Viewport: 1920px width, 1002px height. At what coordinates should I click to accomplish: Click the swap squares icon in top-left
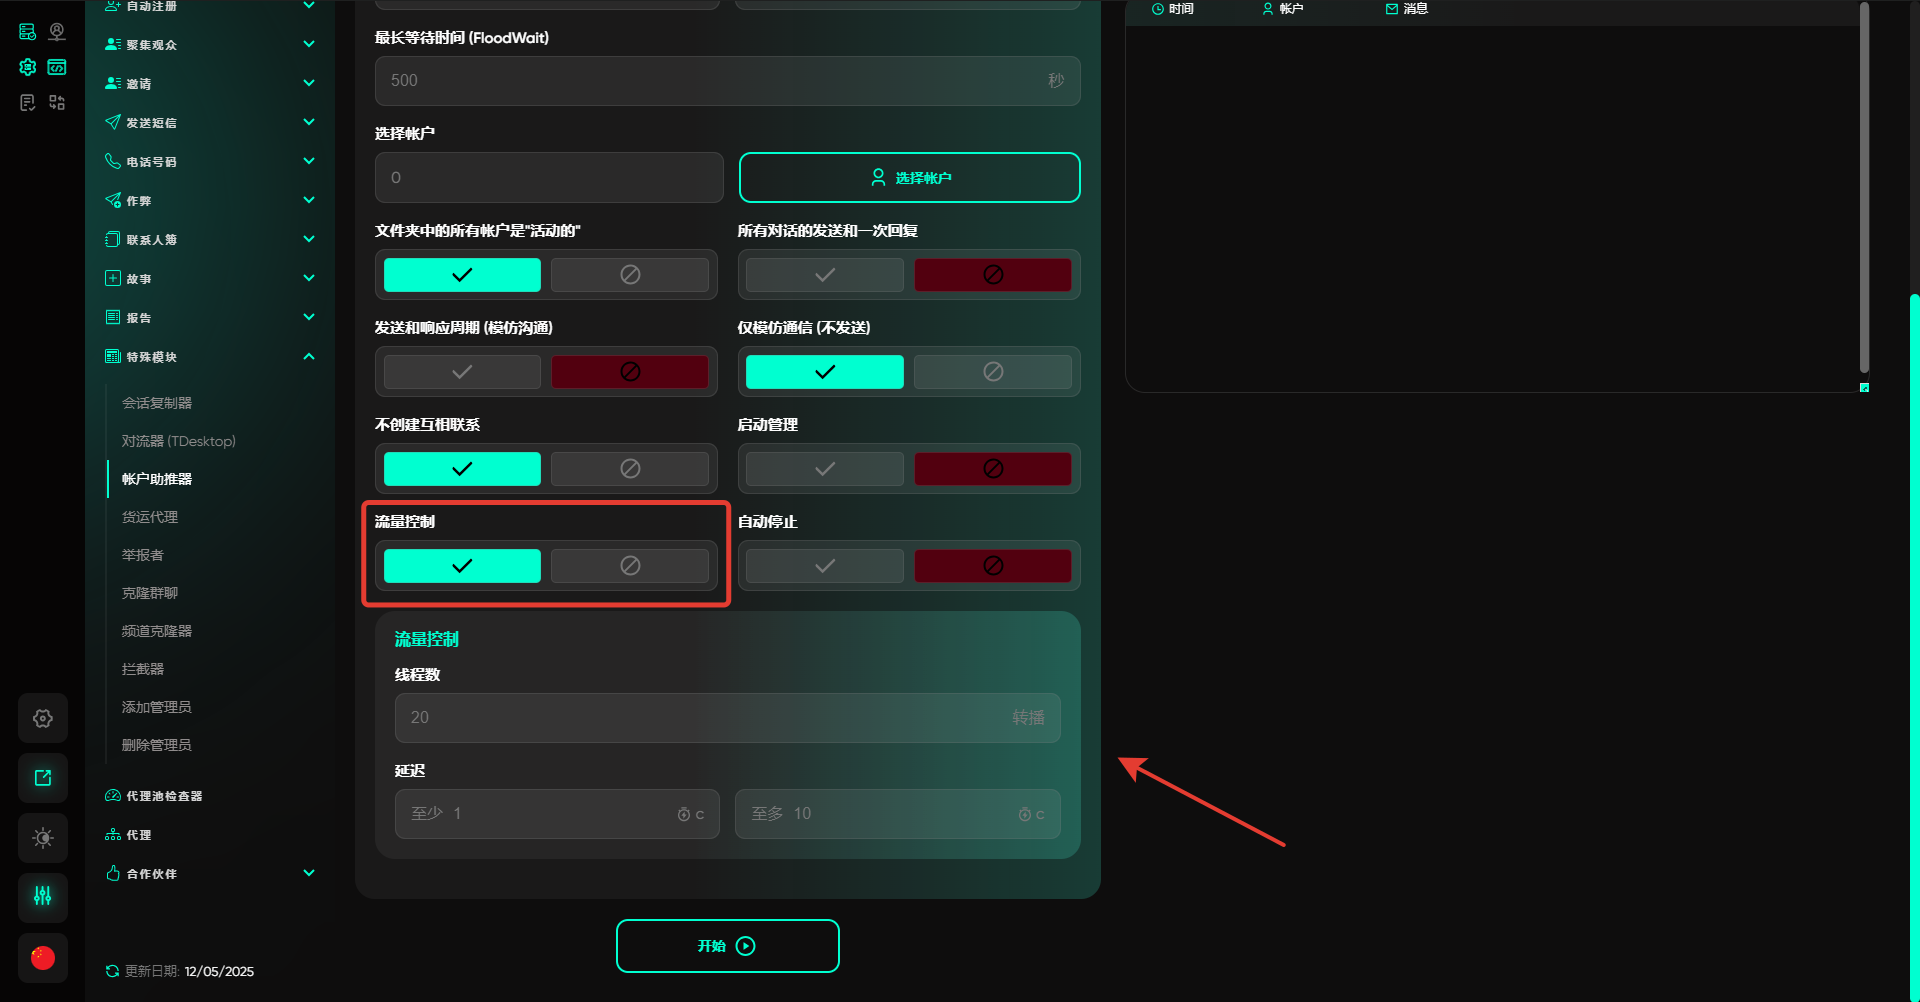(x=57, y=102)
